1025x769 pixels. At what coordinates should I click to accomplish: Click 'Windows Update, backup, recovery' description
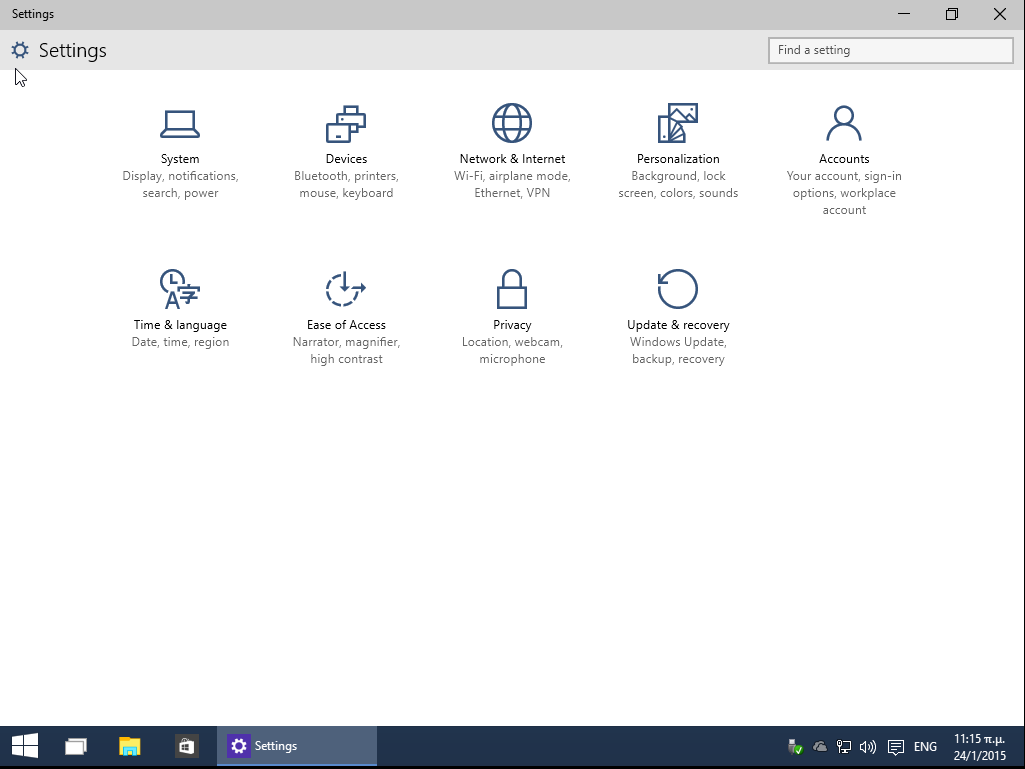[x=678, y=350]
